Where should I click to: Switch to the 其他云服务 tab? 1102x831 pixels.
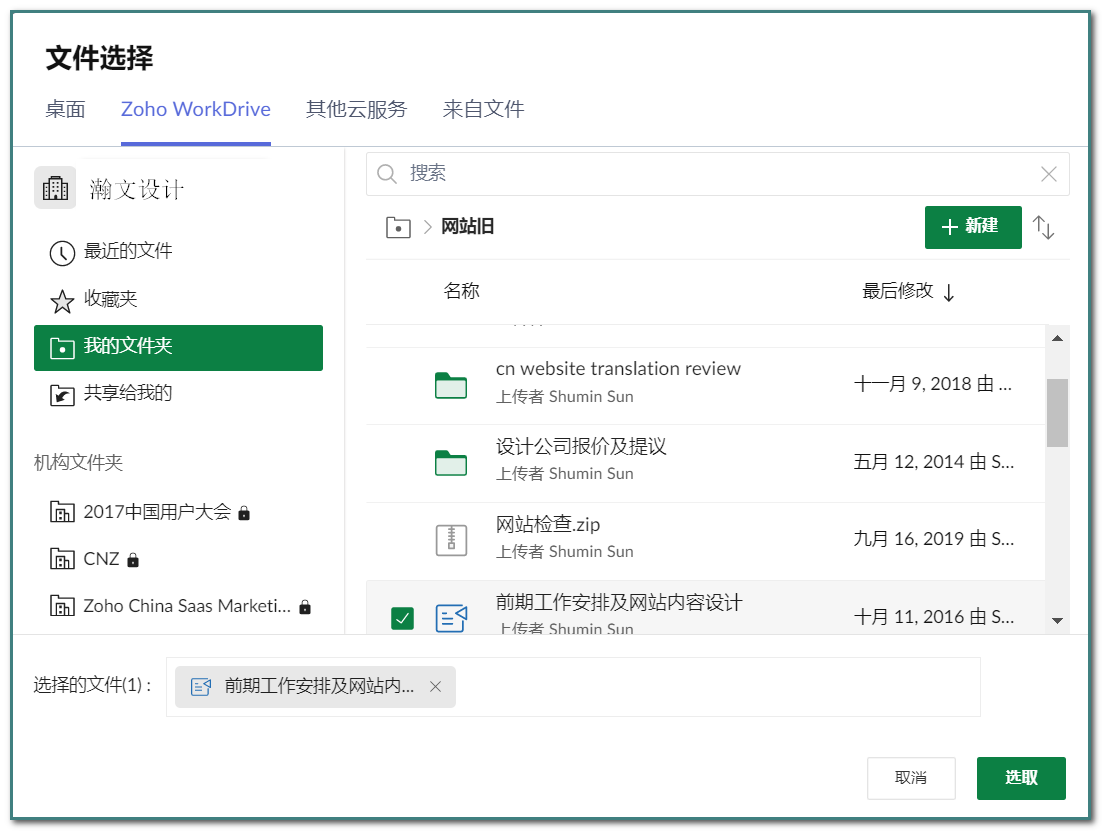356,110
